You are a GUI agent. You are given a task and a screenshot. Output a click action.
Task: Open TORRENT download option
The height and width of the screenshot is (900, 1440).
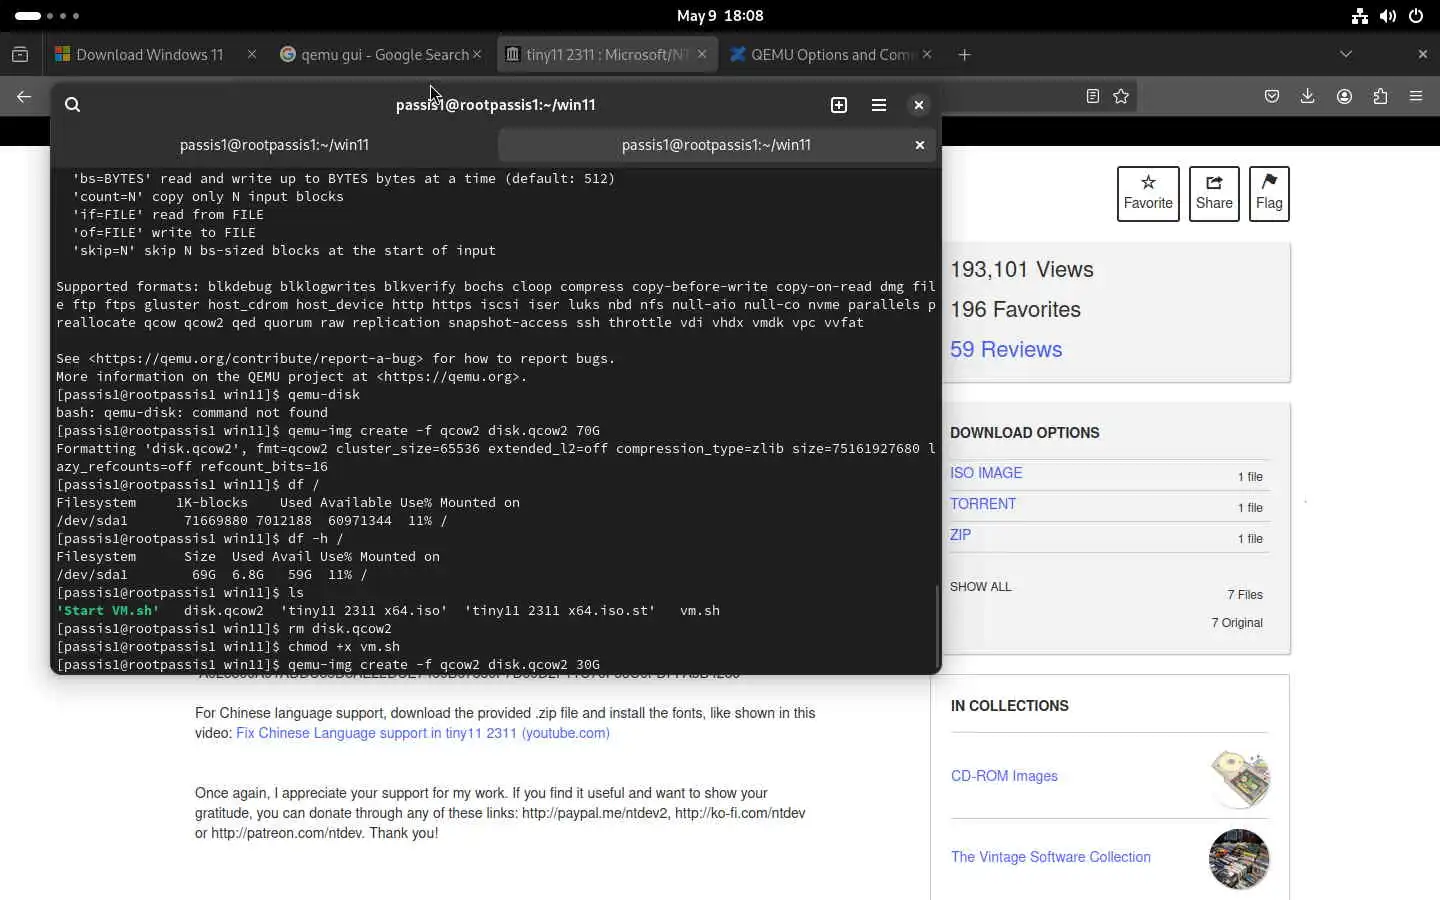pos(983,504)
